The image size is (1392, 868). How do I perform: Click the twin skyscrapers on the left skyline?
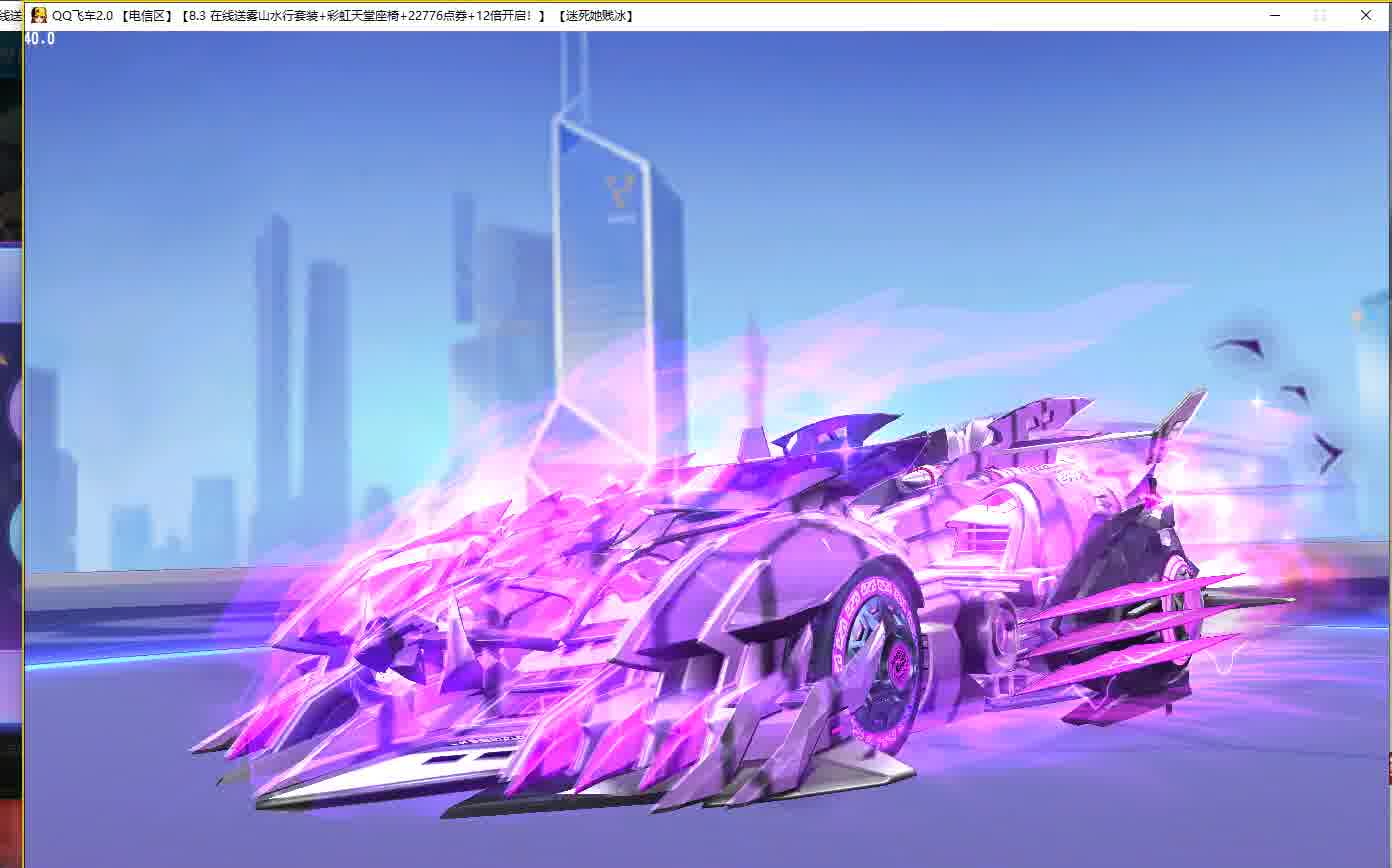tap(300, 380)
